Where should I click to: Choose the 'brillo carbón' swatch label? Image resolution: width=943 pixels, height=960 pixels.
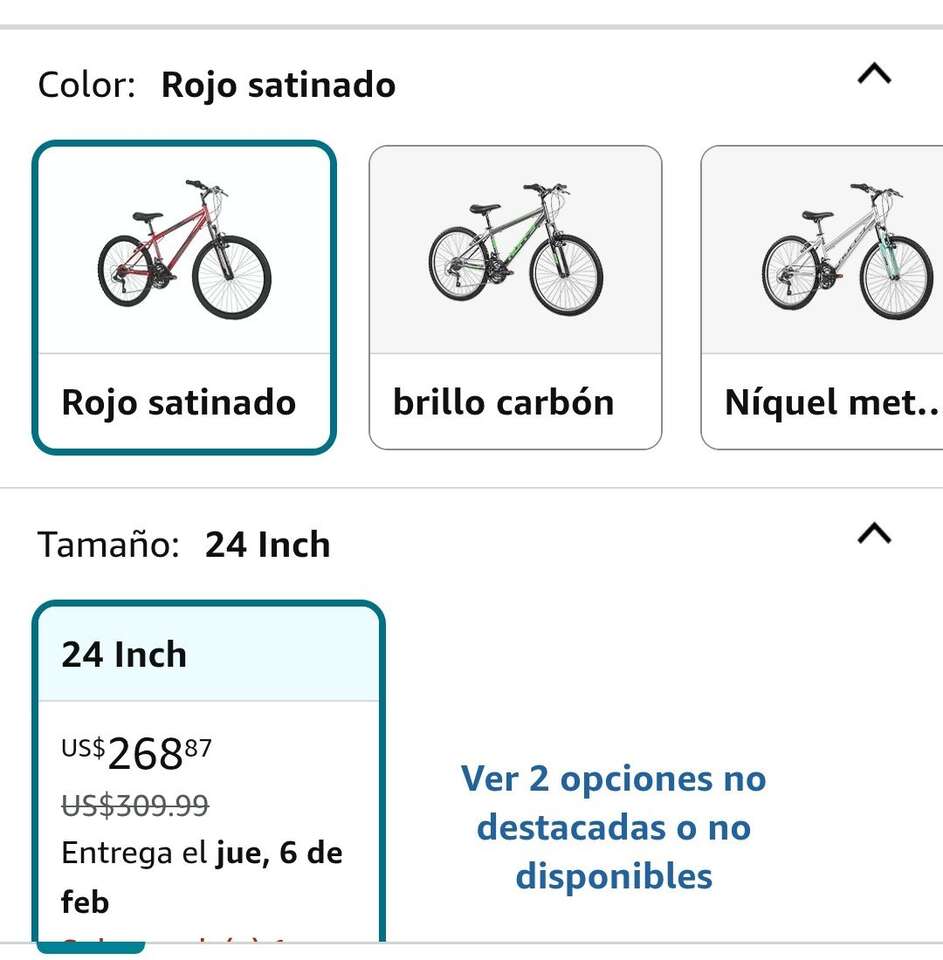[x=503, y=402]
